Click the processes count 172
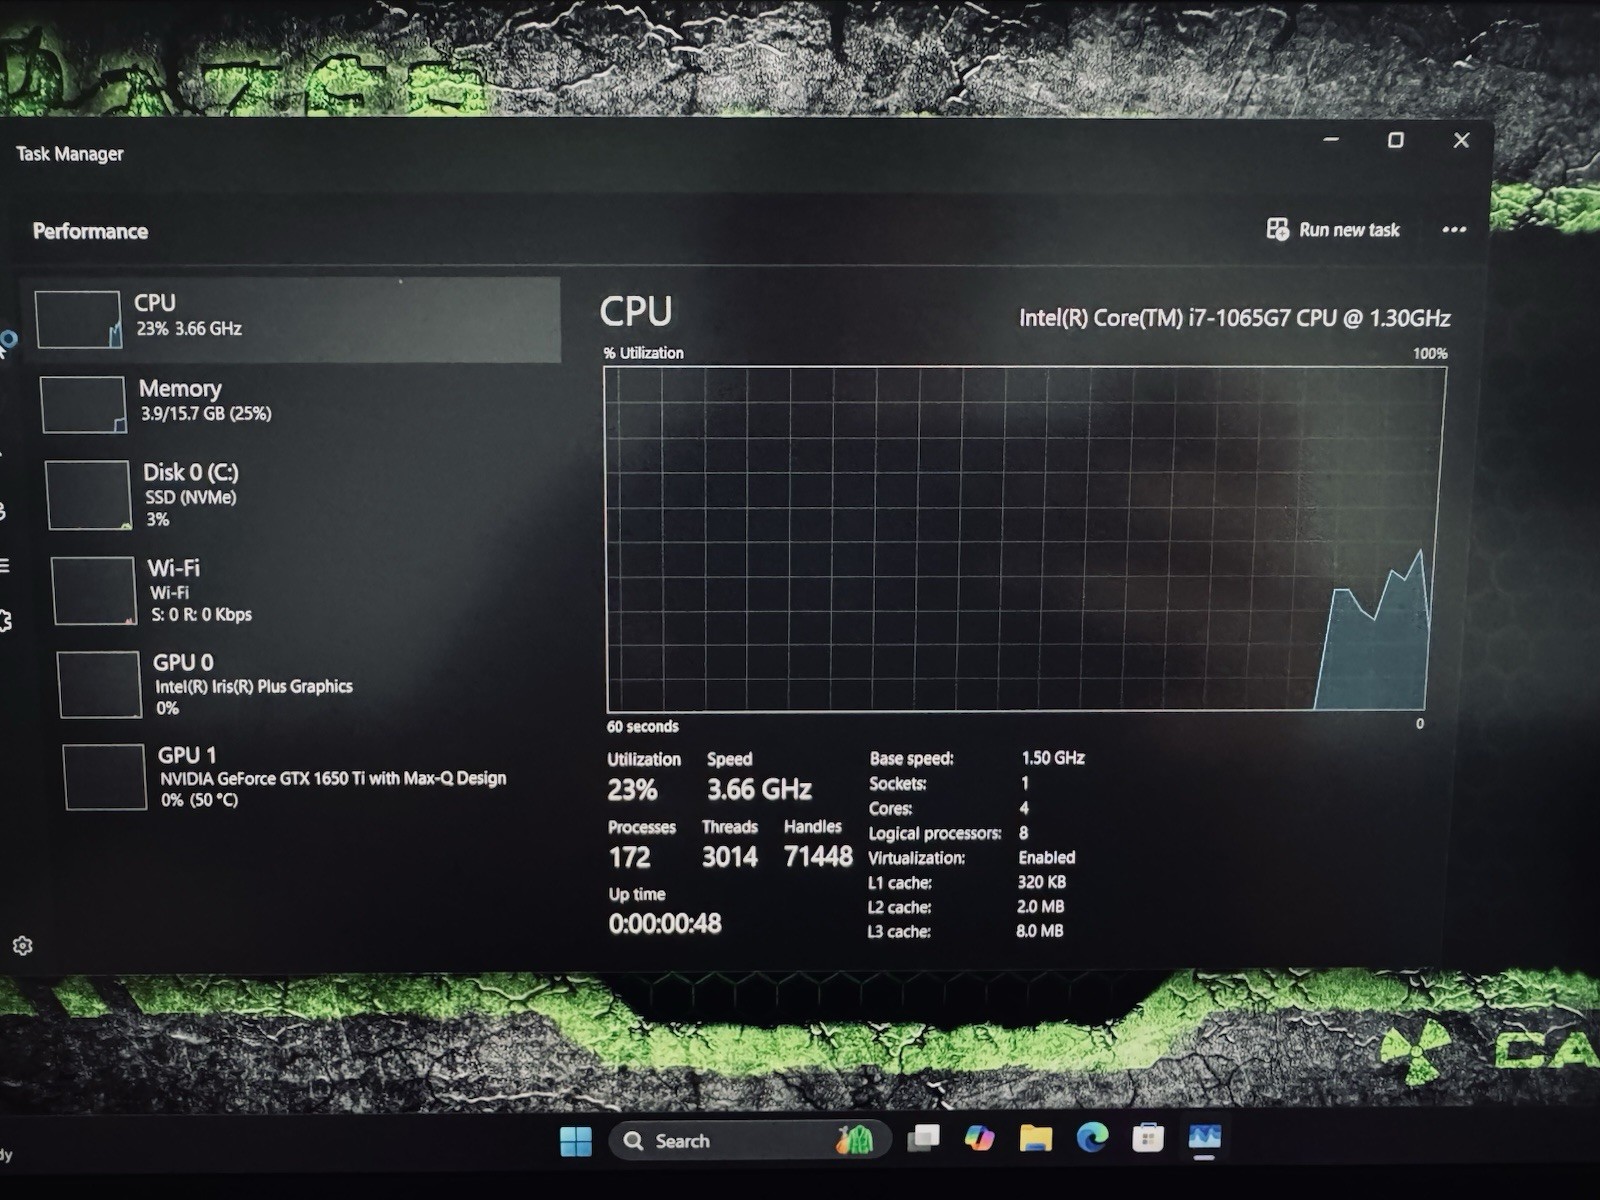The width and height of the screenshot is (1600, 1200). [x=629, y=858]
